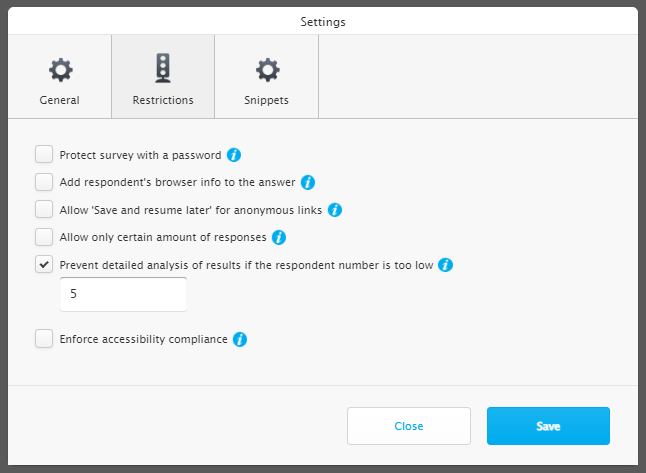Viewport: 646px width, 473px height.
Task: View info on limiting response amount
Action: coord(279,237)
